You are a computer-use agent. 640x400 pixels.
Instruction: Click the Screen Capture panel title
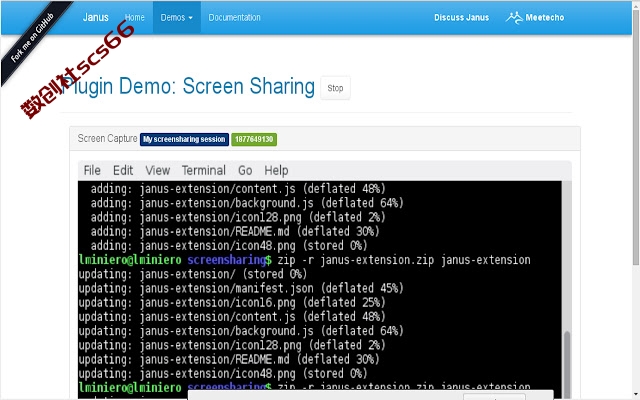click(x=107, y=139)
